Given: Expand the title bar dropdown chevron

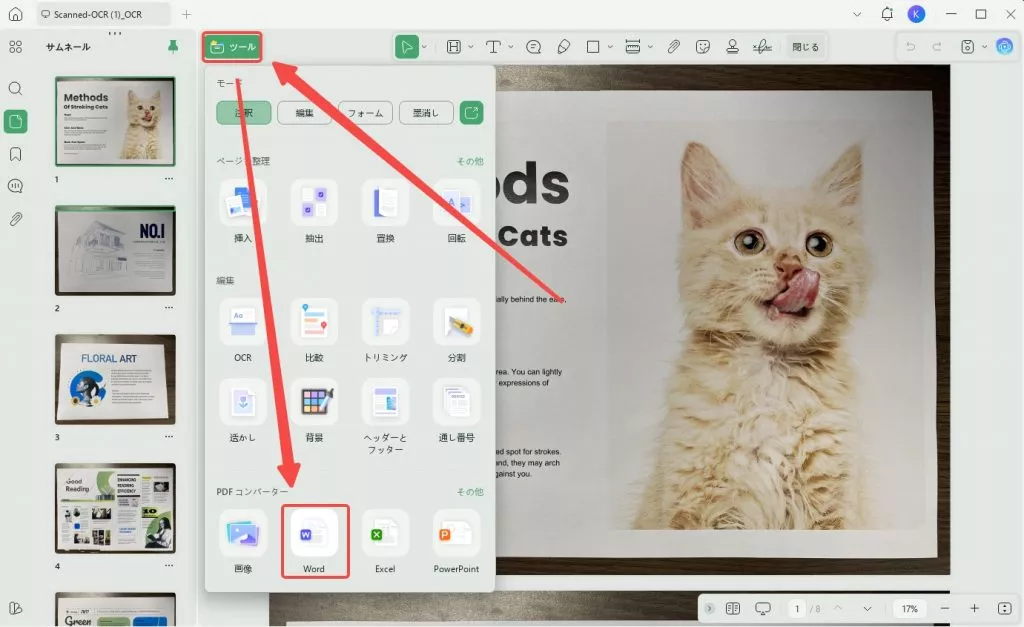Looking at the screenshot, I should pyautogui.click(x=857, y=14).
